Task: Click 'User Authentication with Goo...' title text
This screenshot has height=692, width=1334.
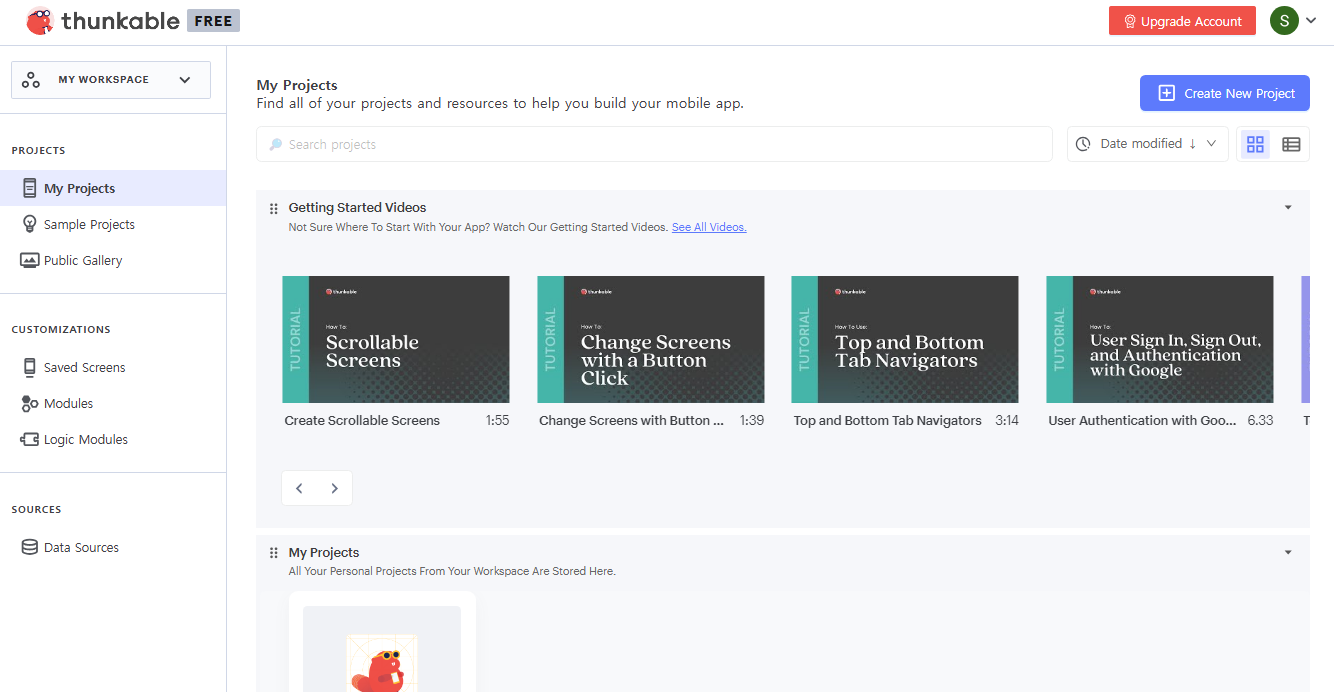Action: point(1142,421)
